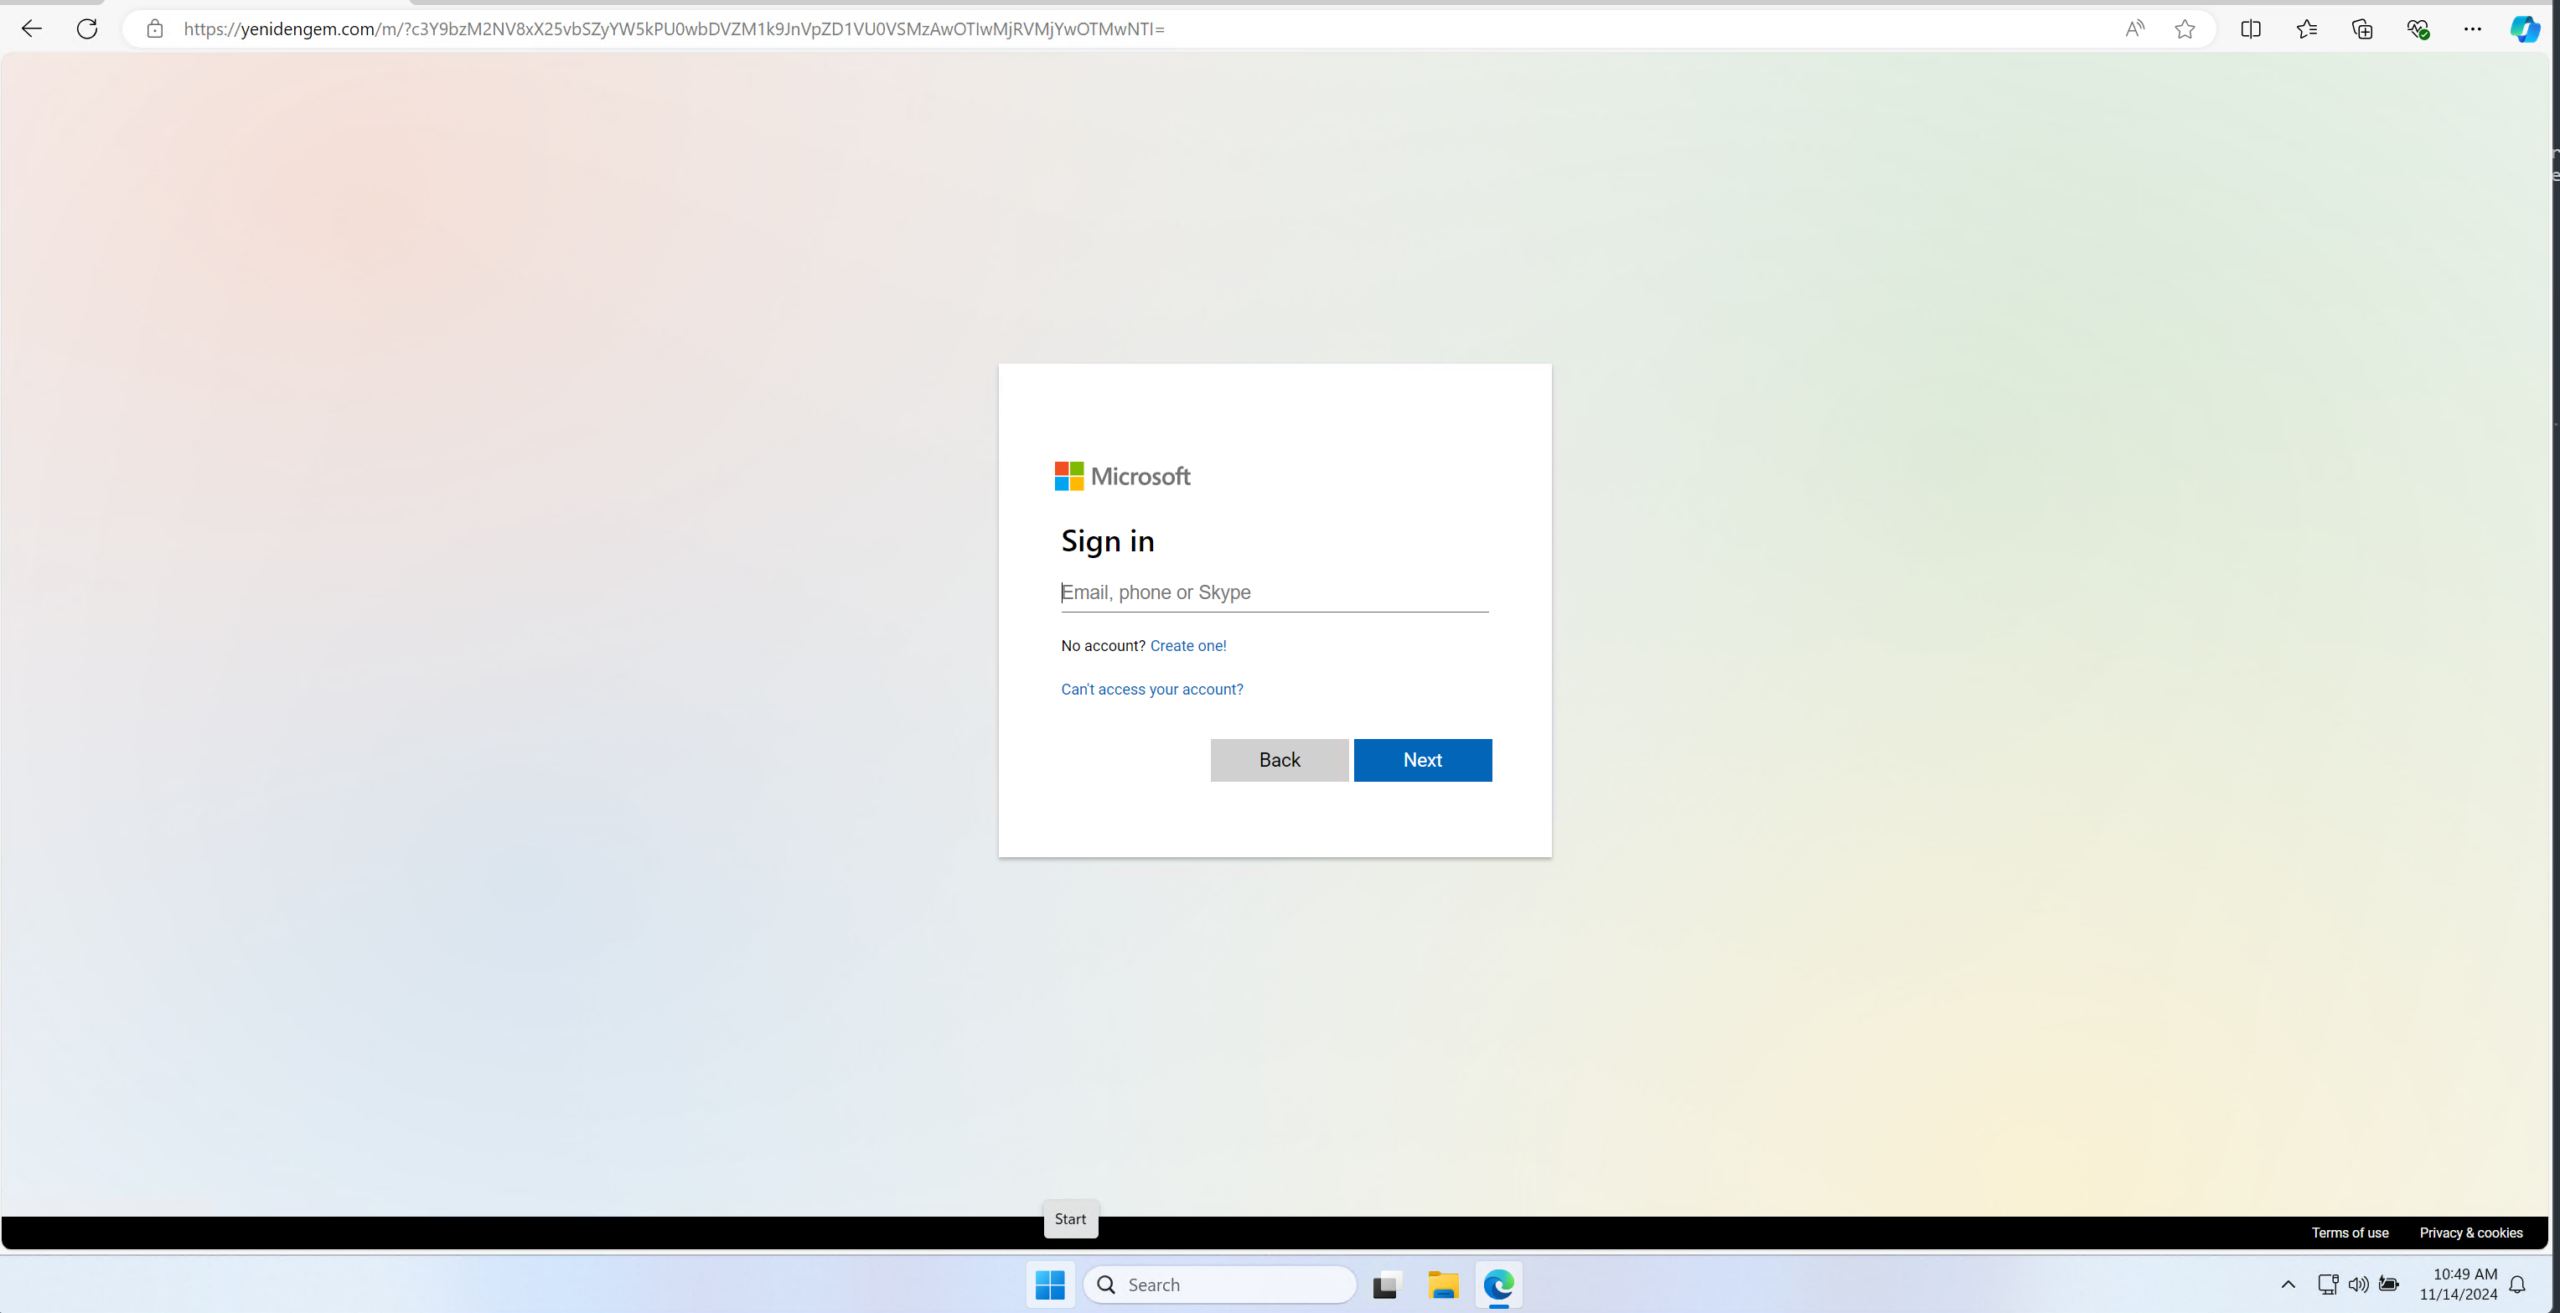Screen dimensions: 2560x1313
Task: Follow the Create one! link
Action: tap(1188, 646)
